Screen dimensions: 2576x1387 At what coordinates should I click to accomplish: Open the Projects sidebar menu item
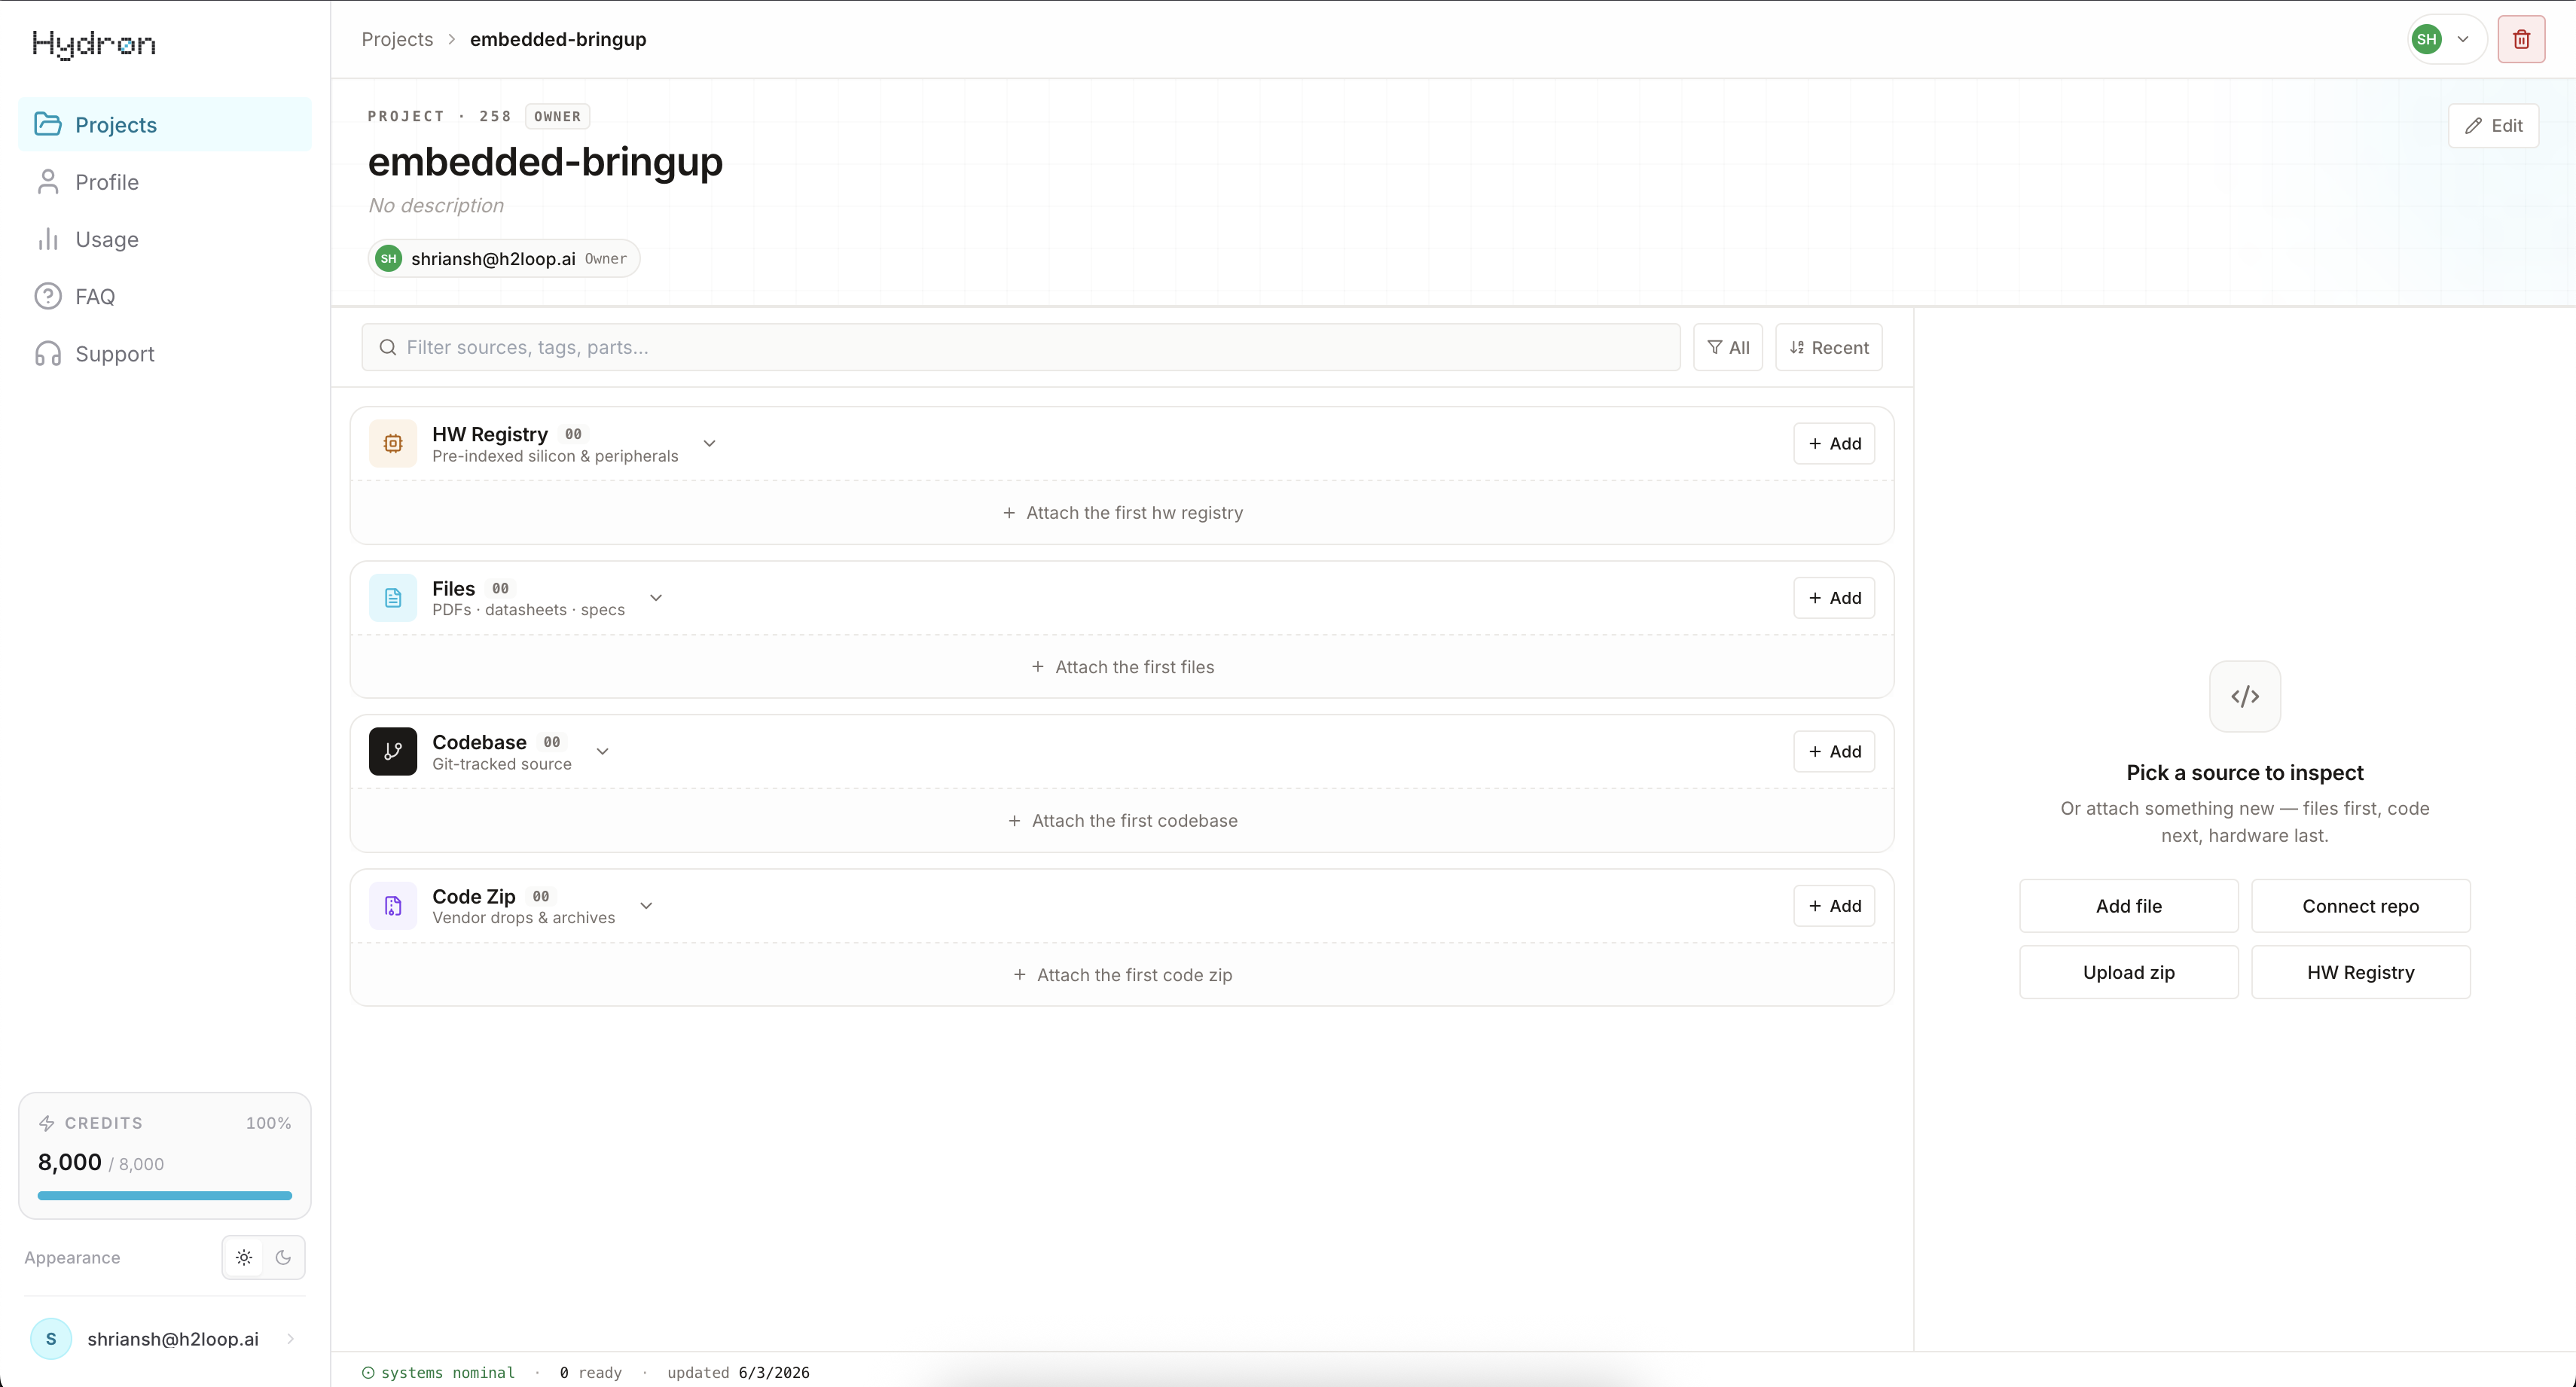165,124
